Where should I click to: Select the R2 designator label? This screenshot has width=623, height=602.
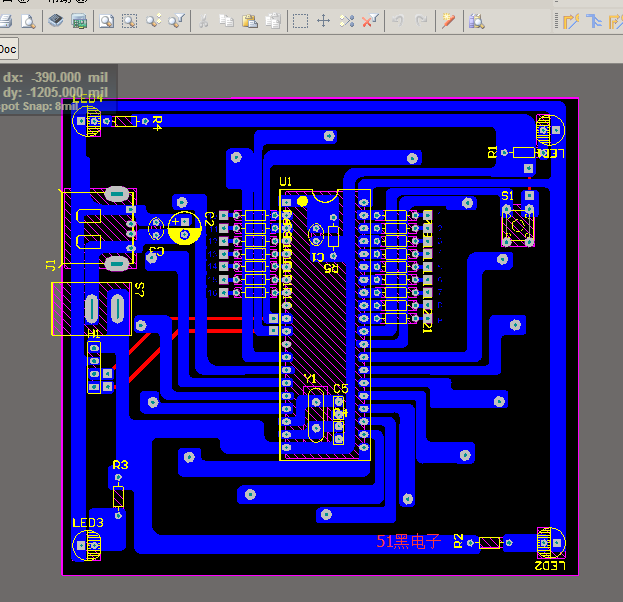click(x=458, y=541)
